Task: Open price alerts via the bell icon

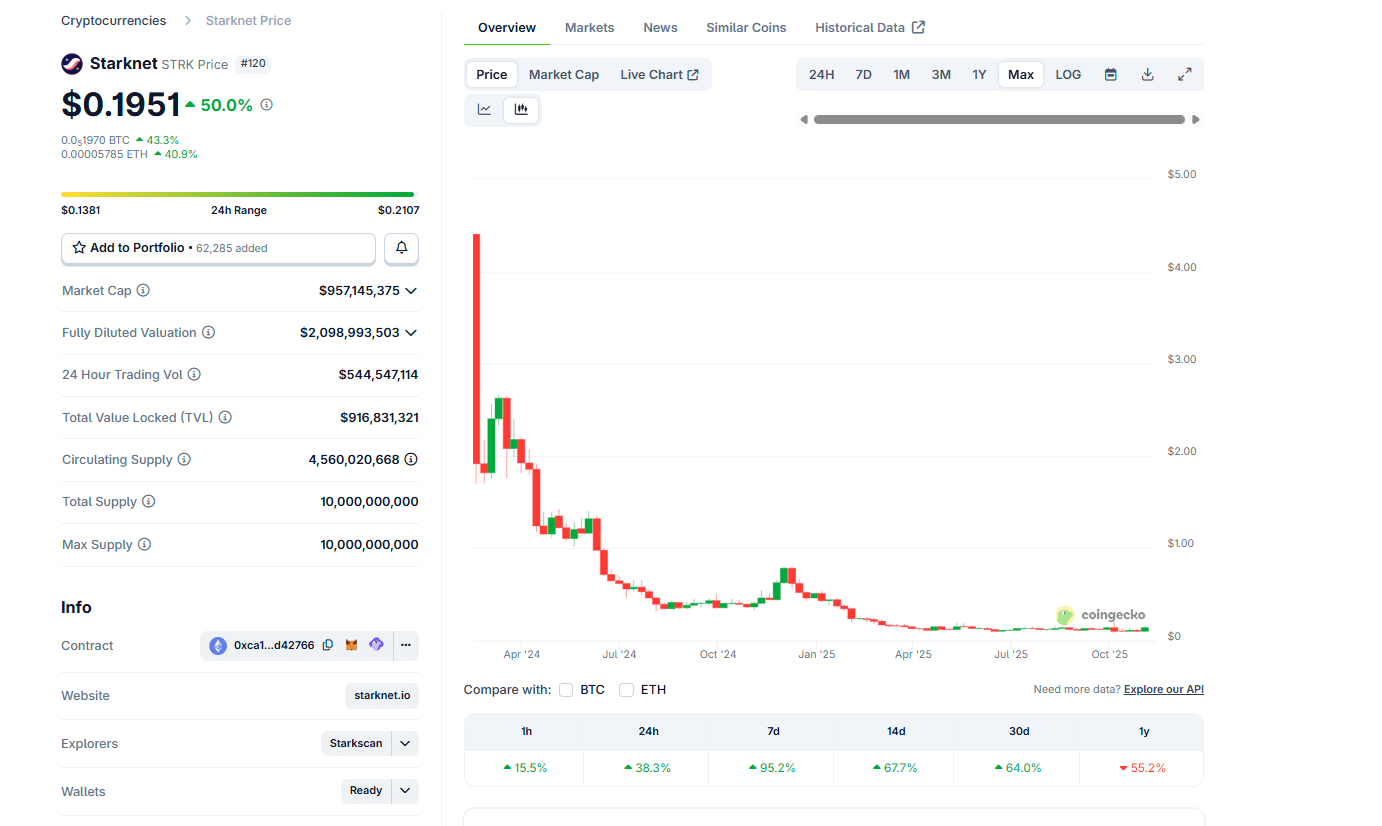Action: coord(401,248)
